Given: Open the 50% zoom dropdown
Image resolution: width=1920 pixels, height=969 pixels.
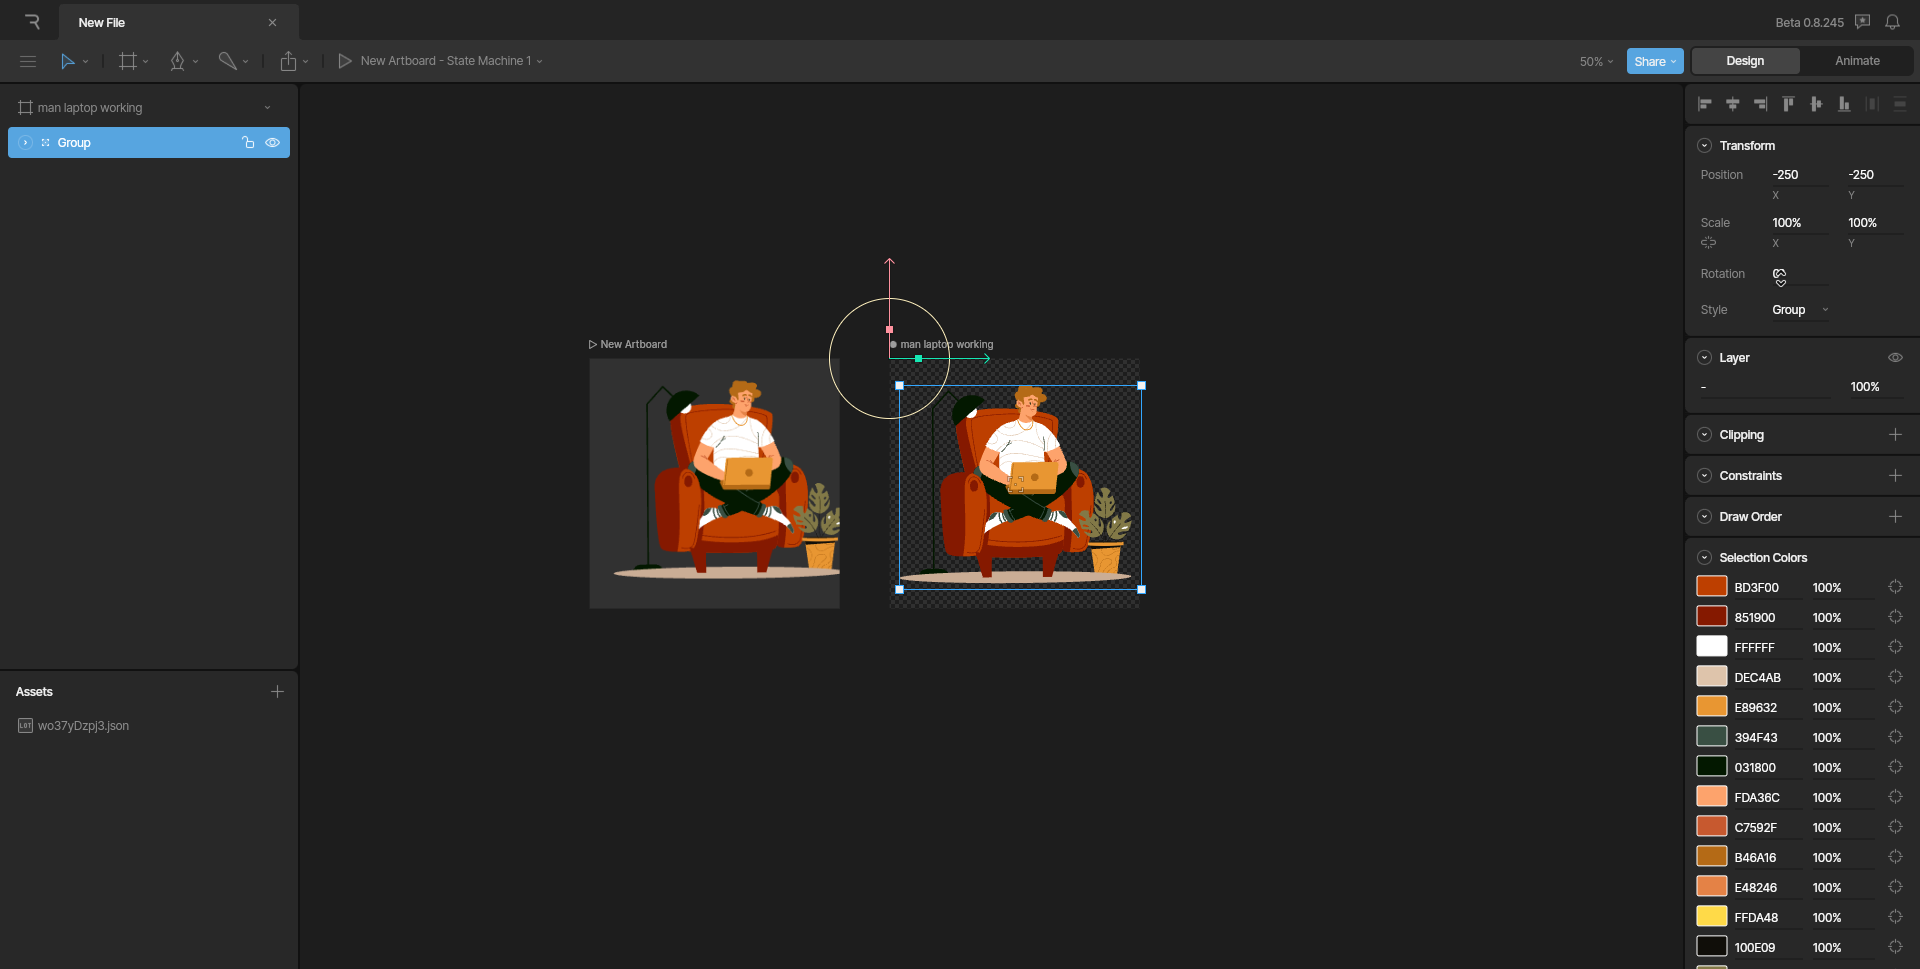Looking at the screenshot, I should (x=1596, y=62).
